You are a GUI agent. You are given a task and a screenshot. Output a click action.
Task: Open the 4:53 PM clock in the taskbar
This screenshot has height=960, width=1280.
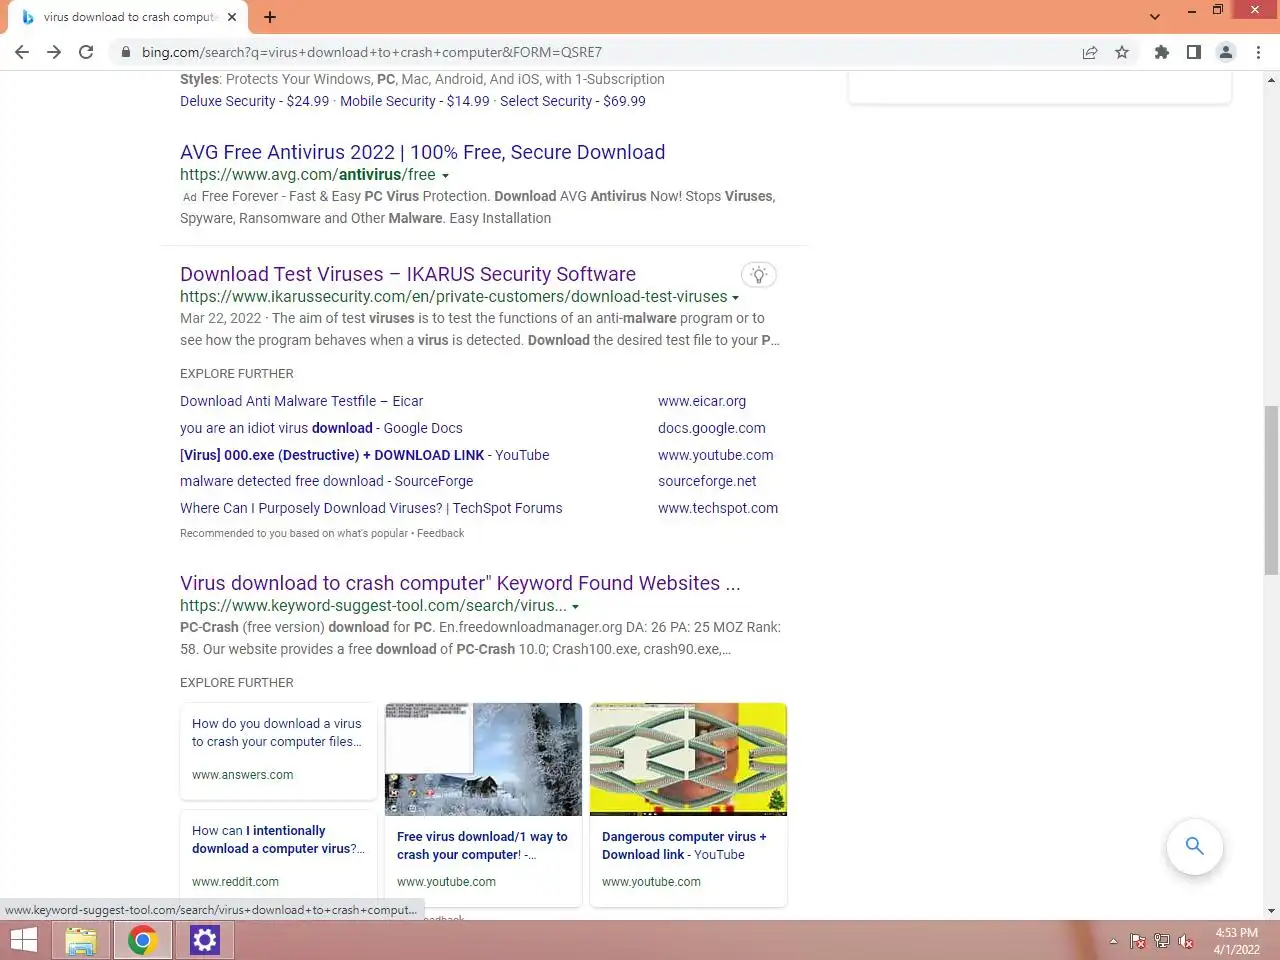pos(1237,941)
